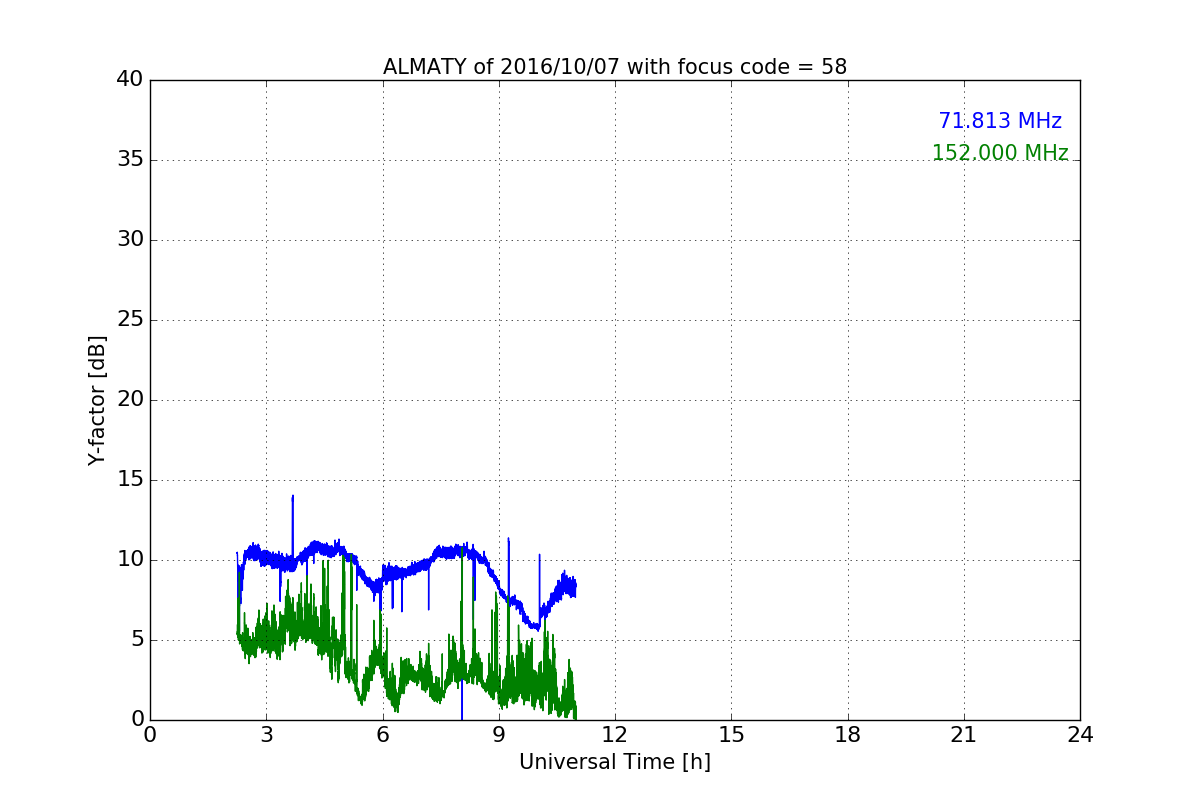Image resolution: width=1200 pixels, height=800 pixels.
Task: Click y-axis tick label 35
Action: click(x=130, y=160)
